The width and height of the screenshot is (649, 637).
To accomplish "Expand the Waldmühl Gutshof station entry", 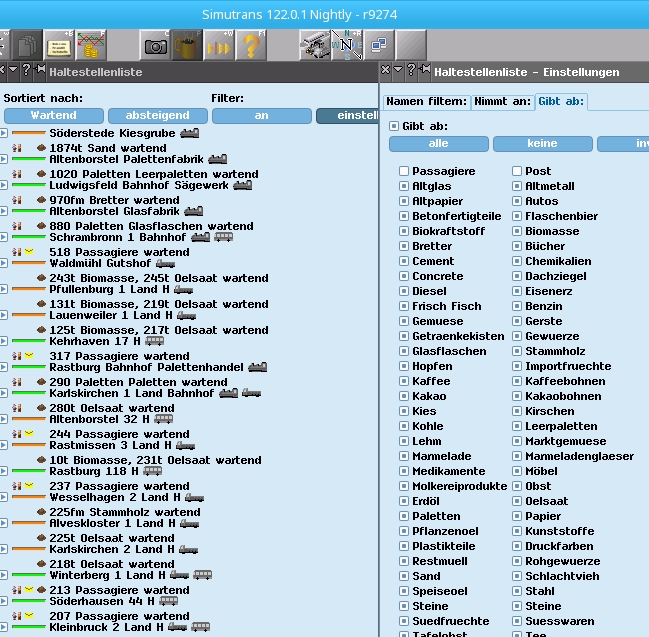I will click(x=4, y=264).
